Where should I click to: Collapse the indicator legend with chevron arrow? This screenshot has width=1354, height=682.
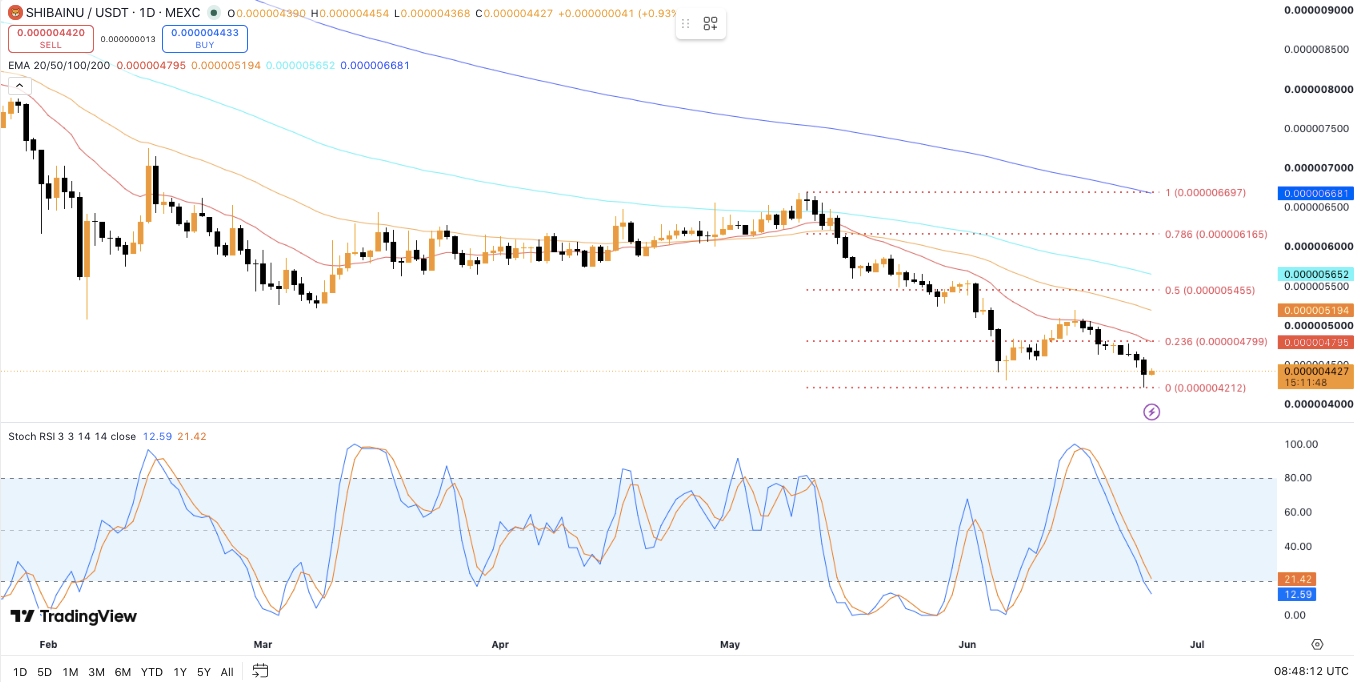click(x=19, y=86)
